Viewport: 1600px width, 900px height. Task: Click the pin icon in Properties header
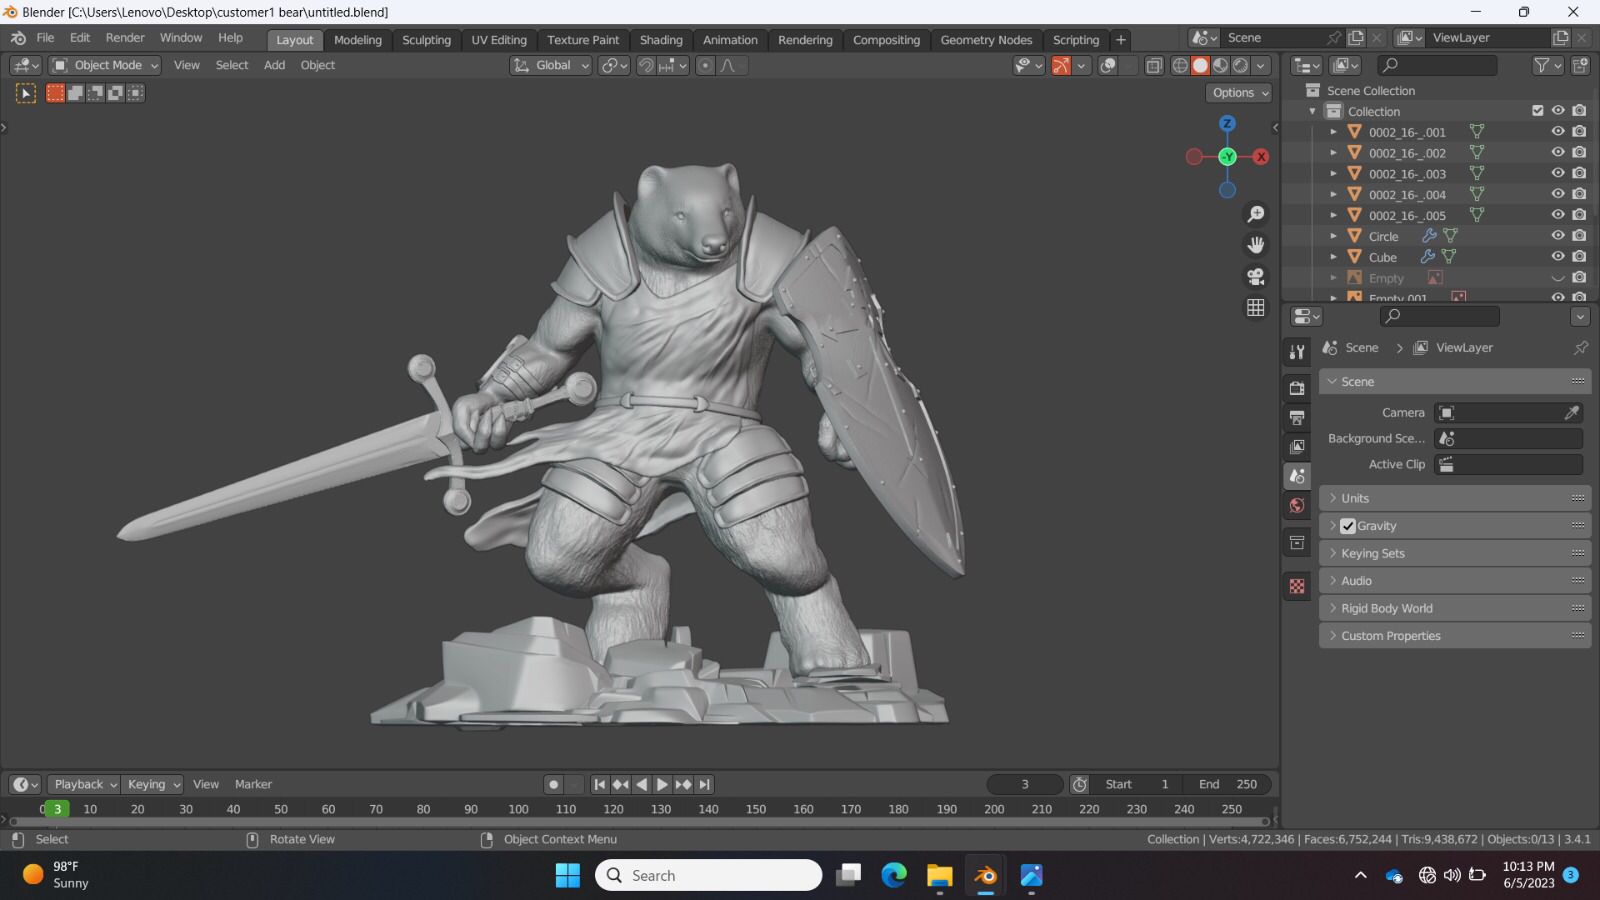(1580, 348)
